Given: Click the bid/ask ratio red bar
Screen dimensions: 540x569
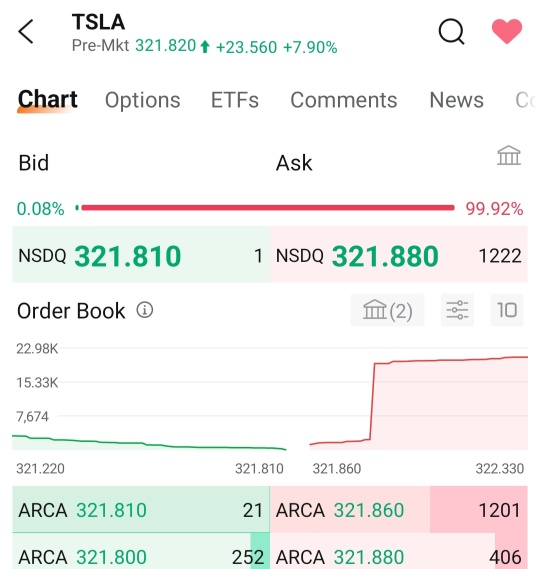Looking at the screenshot, I should (268, 208).
